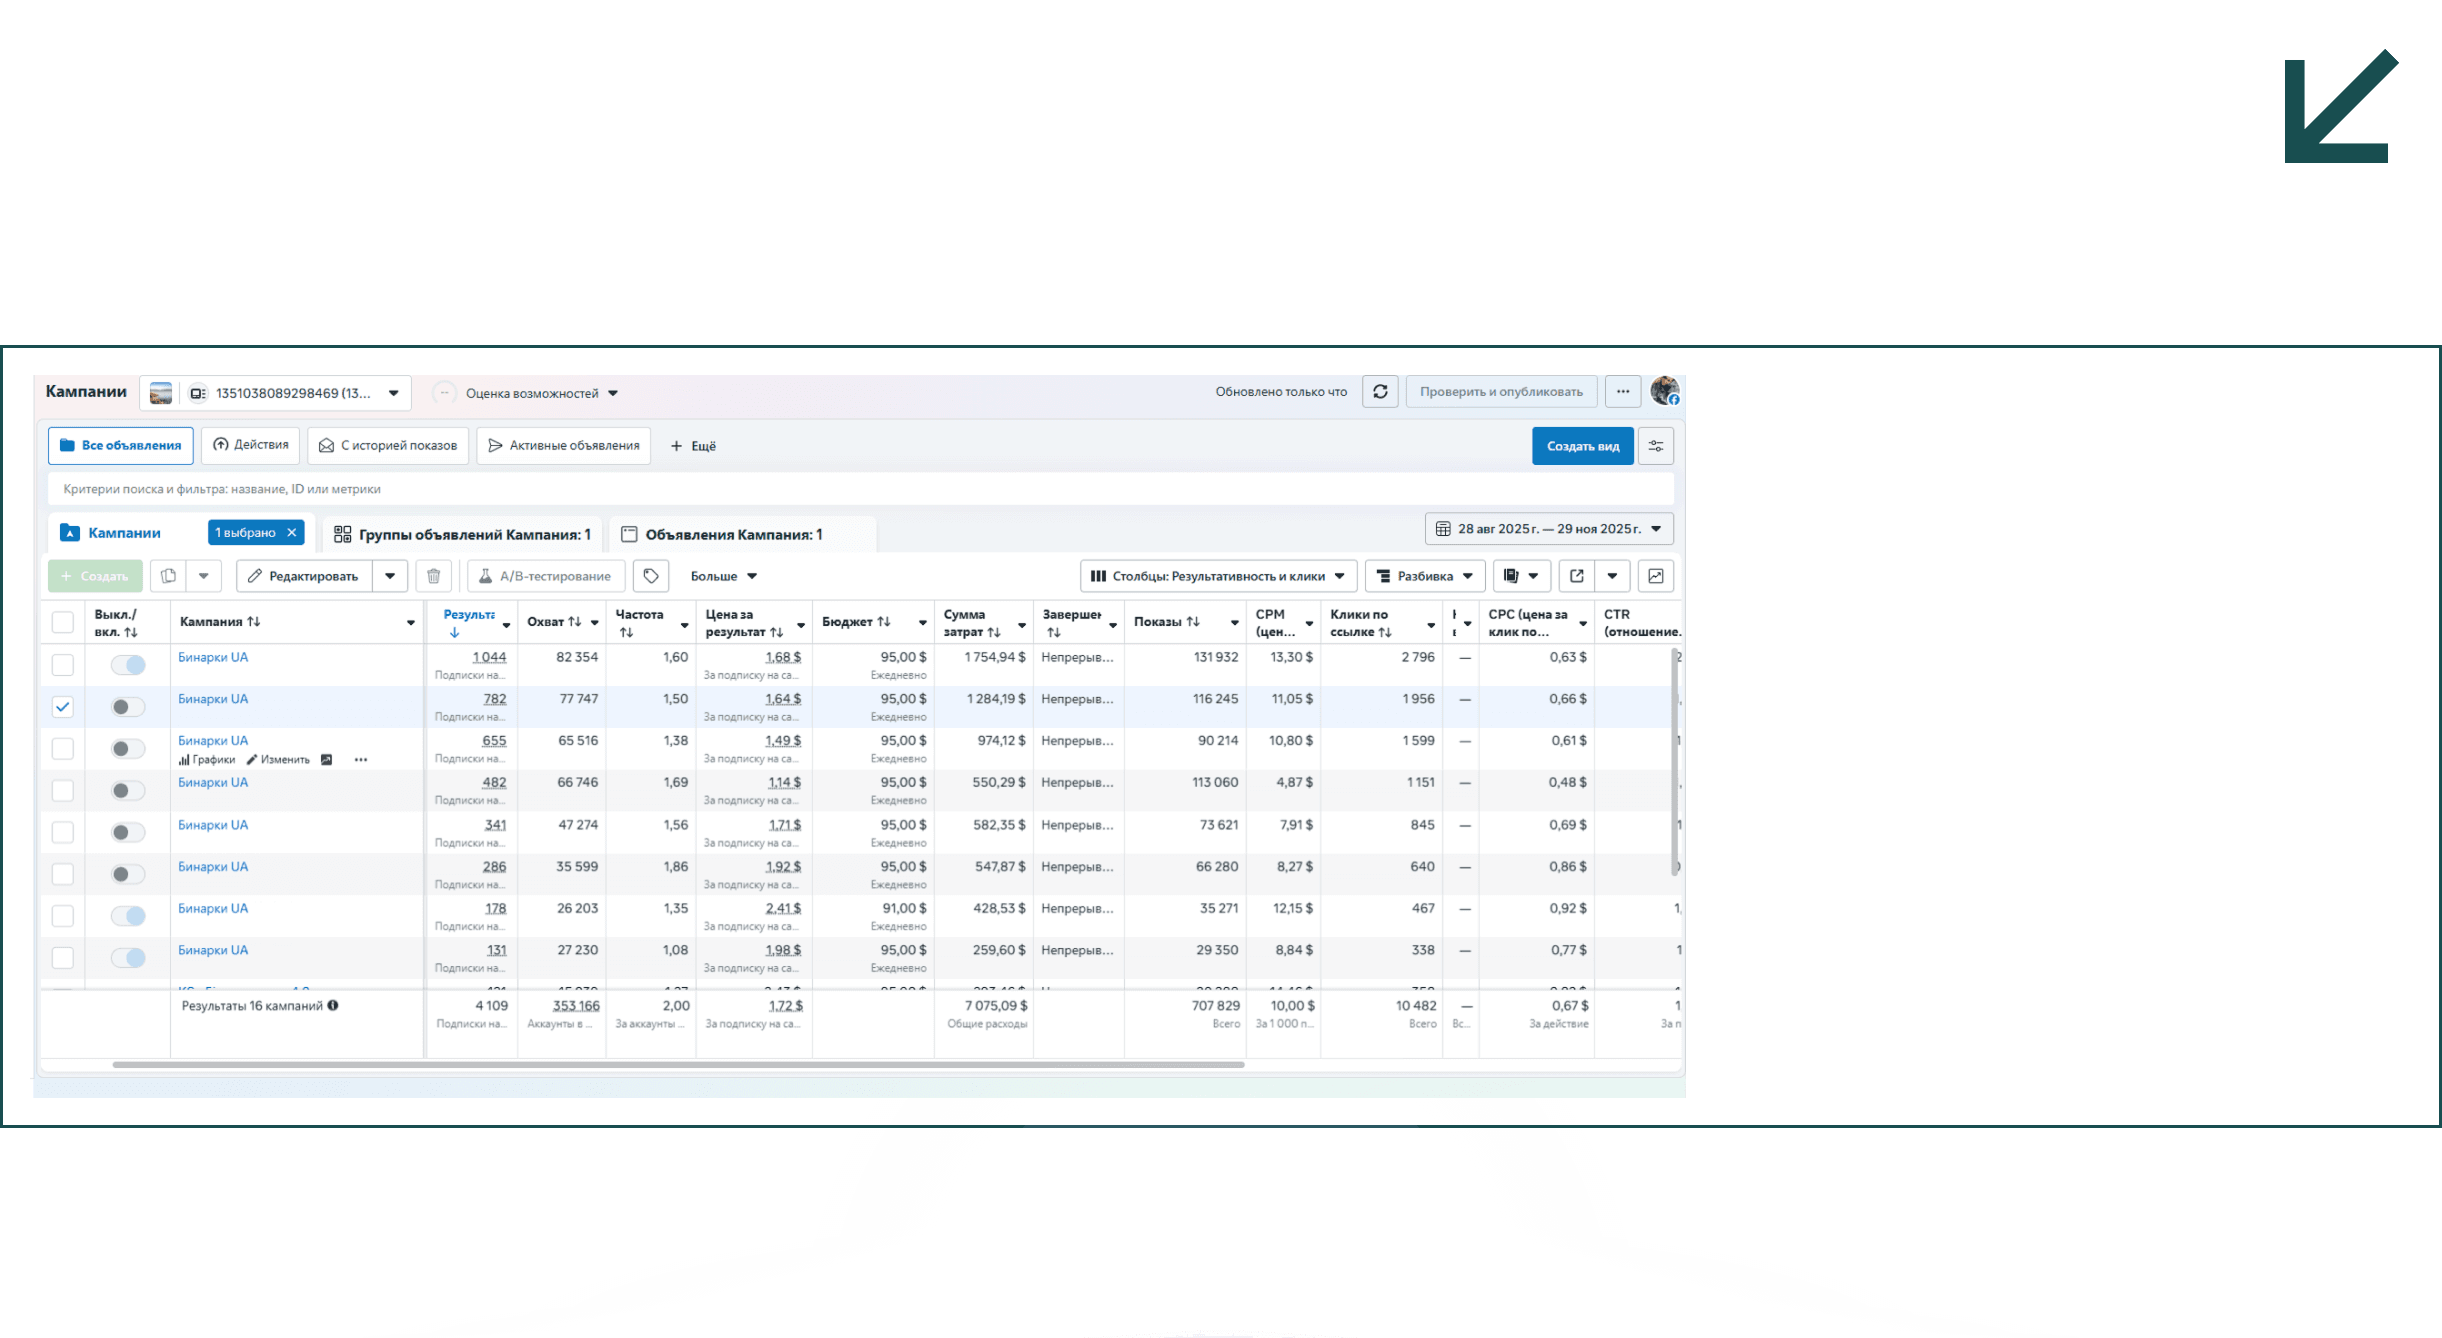2442x1338 pixels.
Task: Toggle the select-all header checkbox
Action: tap(62, 622)
